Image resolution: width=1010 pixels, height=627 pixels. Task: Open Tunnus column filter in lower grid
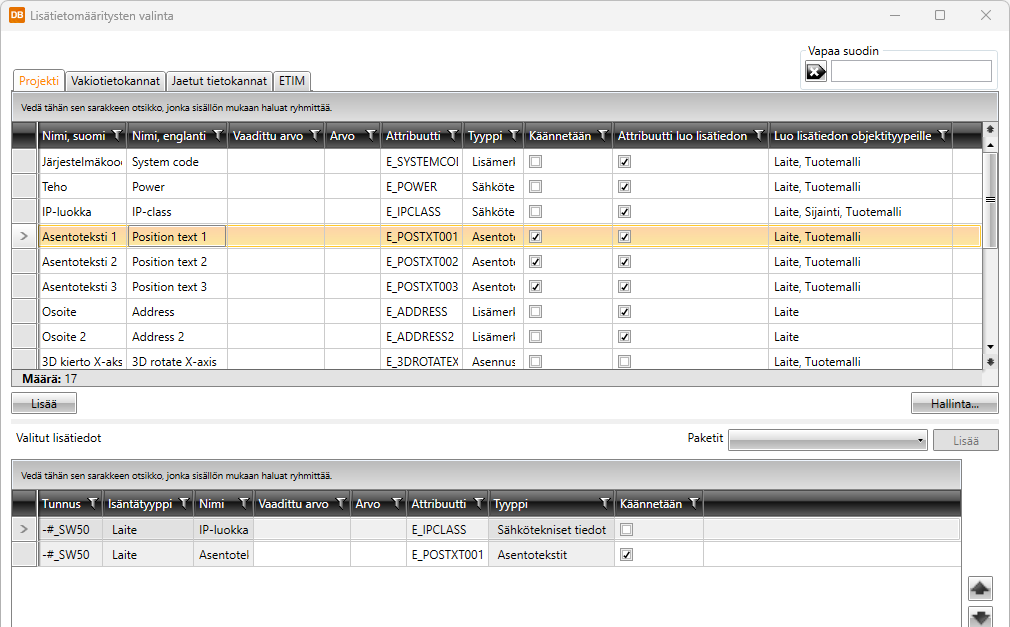[x=92, y=504]
